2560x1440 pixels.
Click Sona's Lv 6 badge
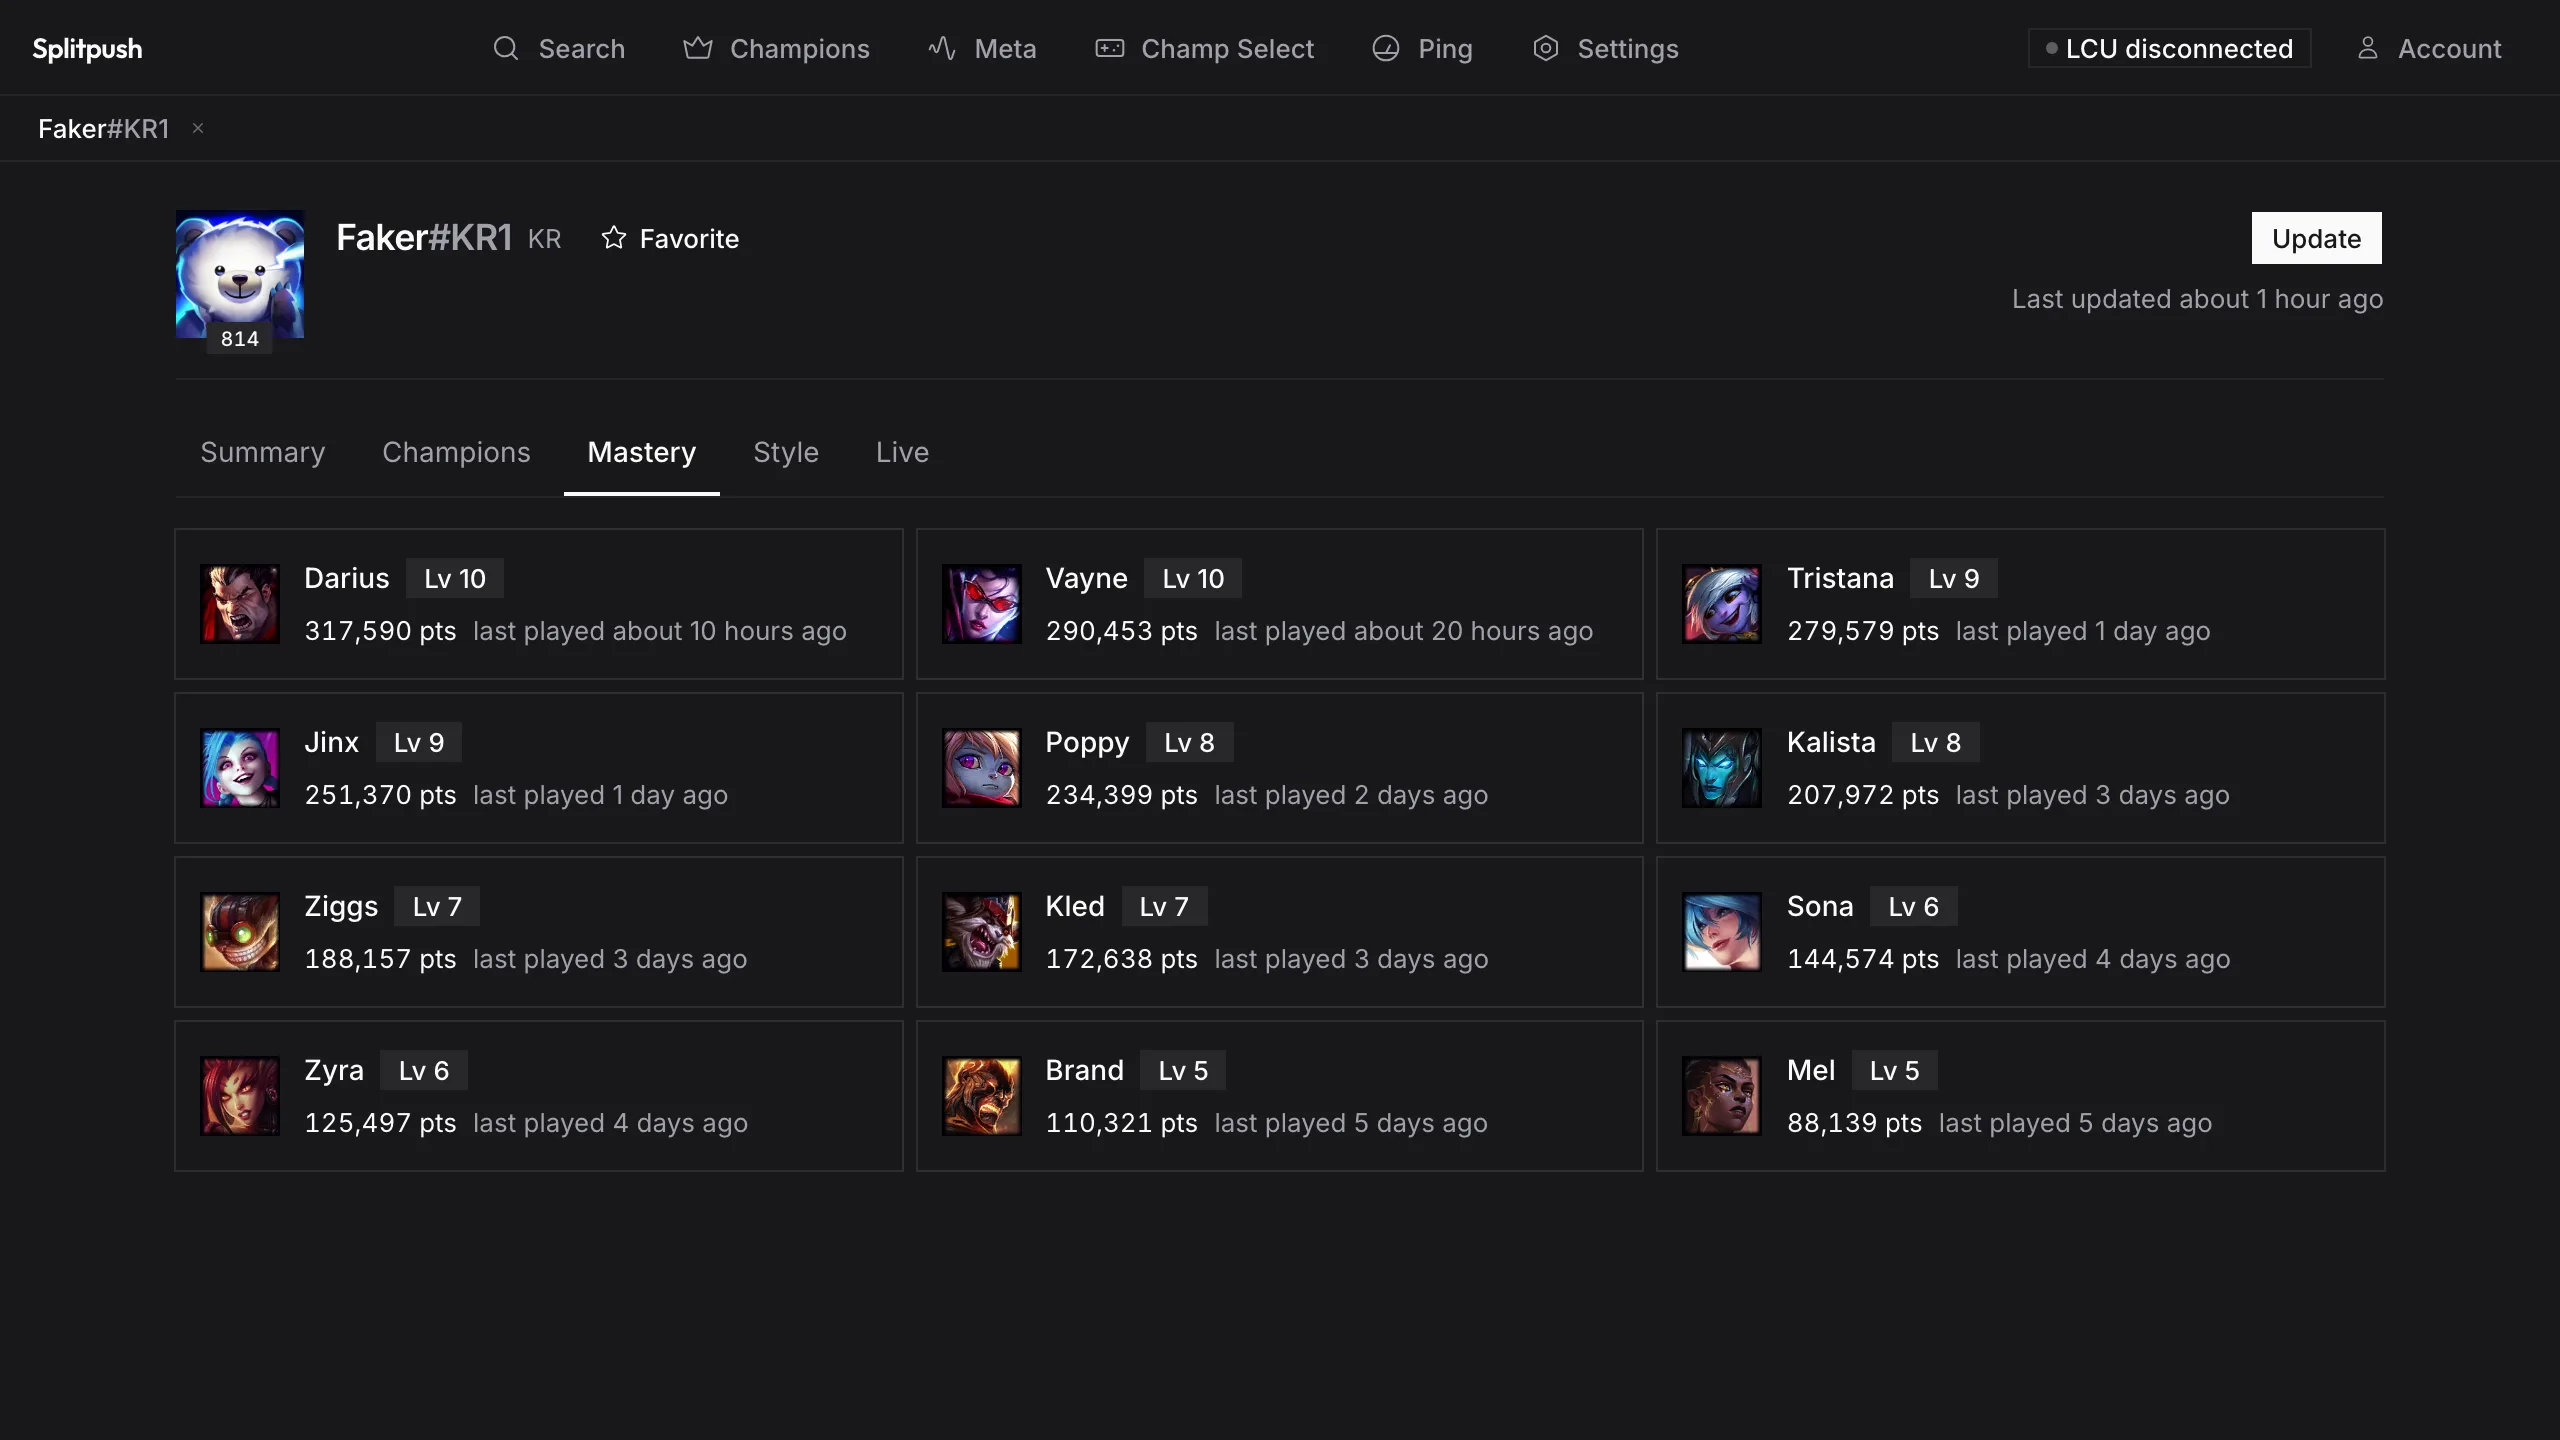point(1914,906)
